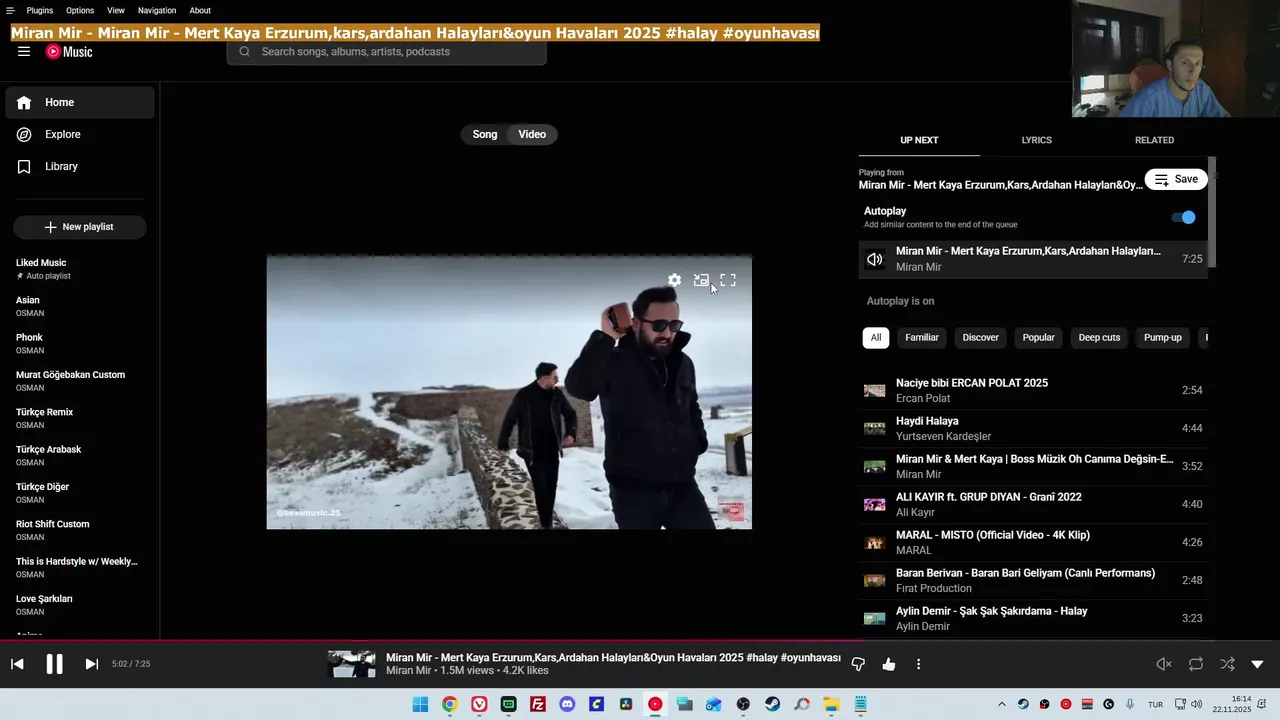
Task: Click the YouTube Music logo
Action: coord(69,52)
